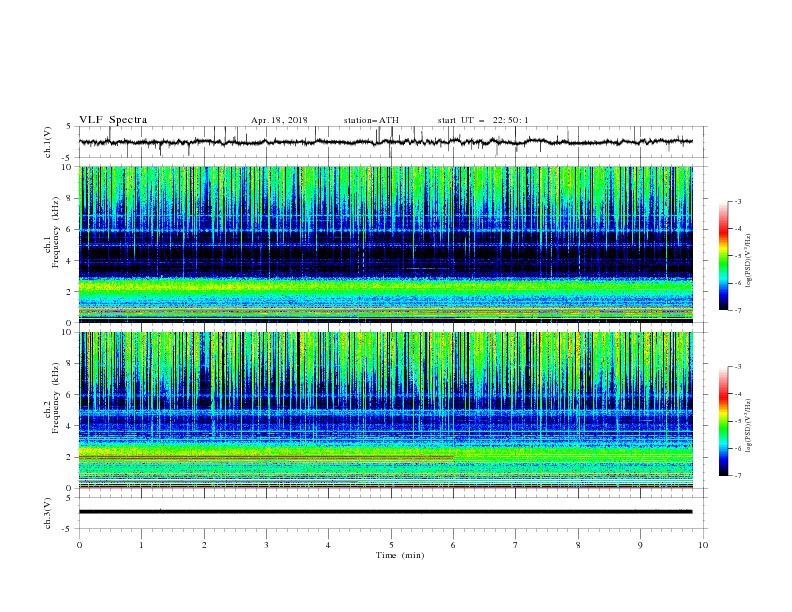Click the ch.2 spectrogram plot
792x612 pixels.
[386, 410]
